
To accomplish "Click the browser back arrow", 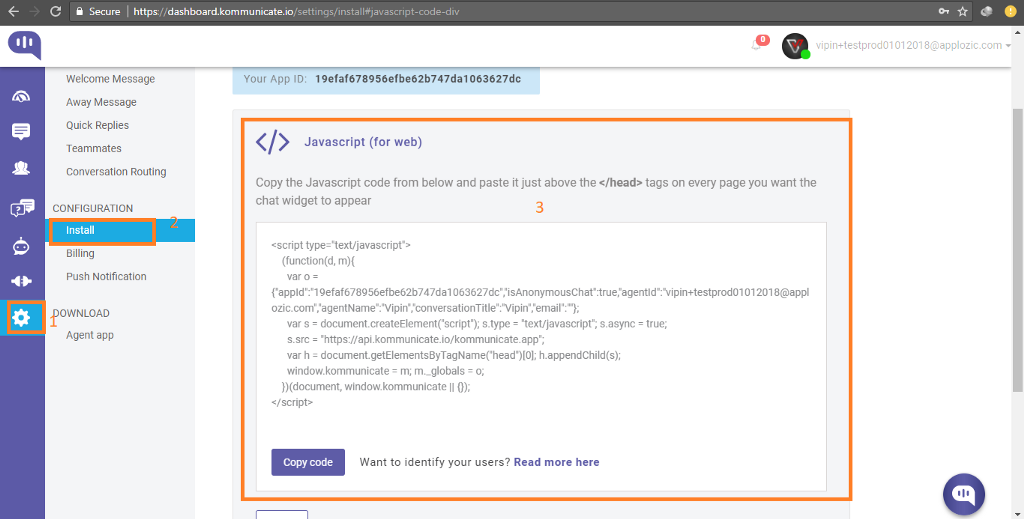I will point(13,11).
